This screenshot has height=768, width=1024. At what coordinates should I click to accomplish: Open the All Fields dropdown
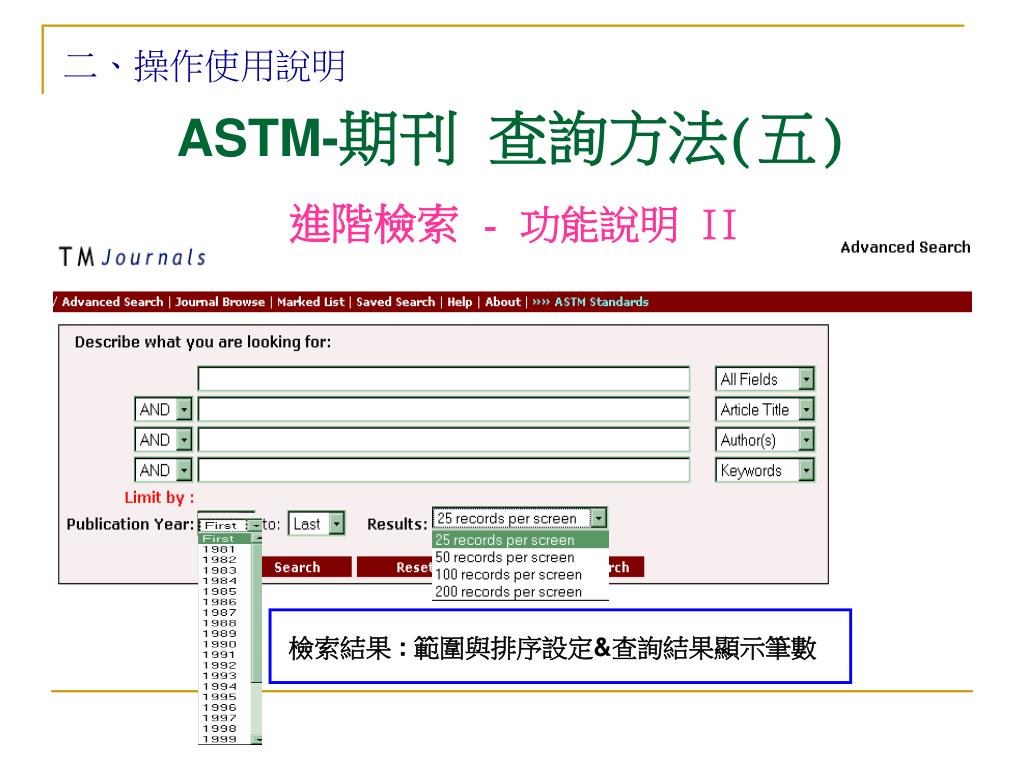click(765, 379)
